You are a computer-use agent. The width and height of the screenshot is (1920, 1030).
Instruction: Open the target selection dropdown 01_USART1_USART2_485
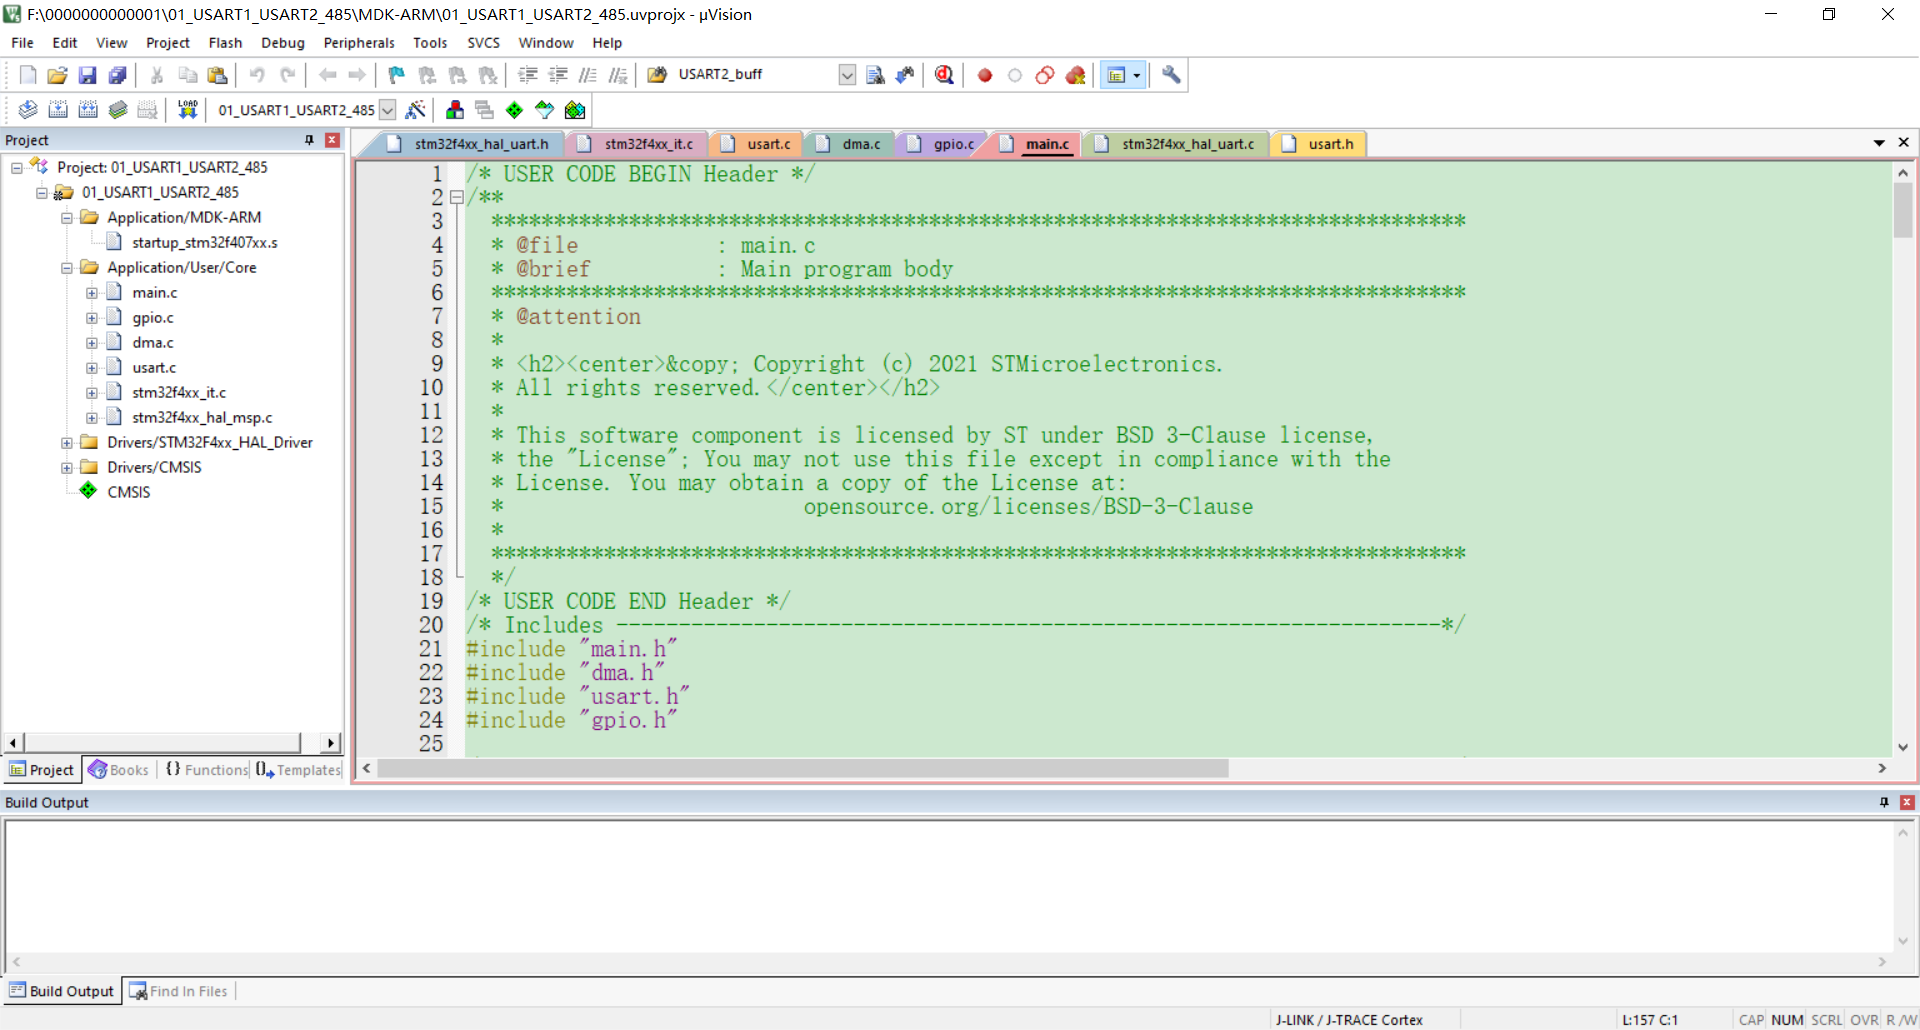pyautogui.click(x=388, y=110)
